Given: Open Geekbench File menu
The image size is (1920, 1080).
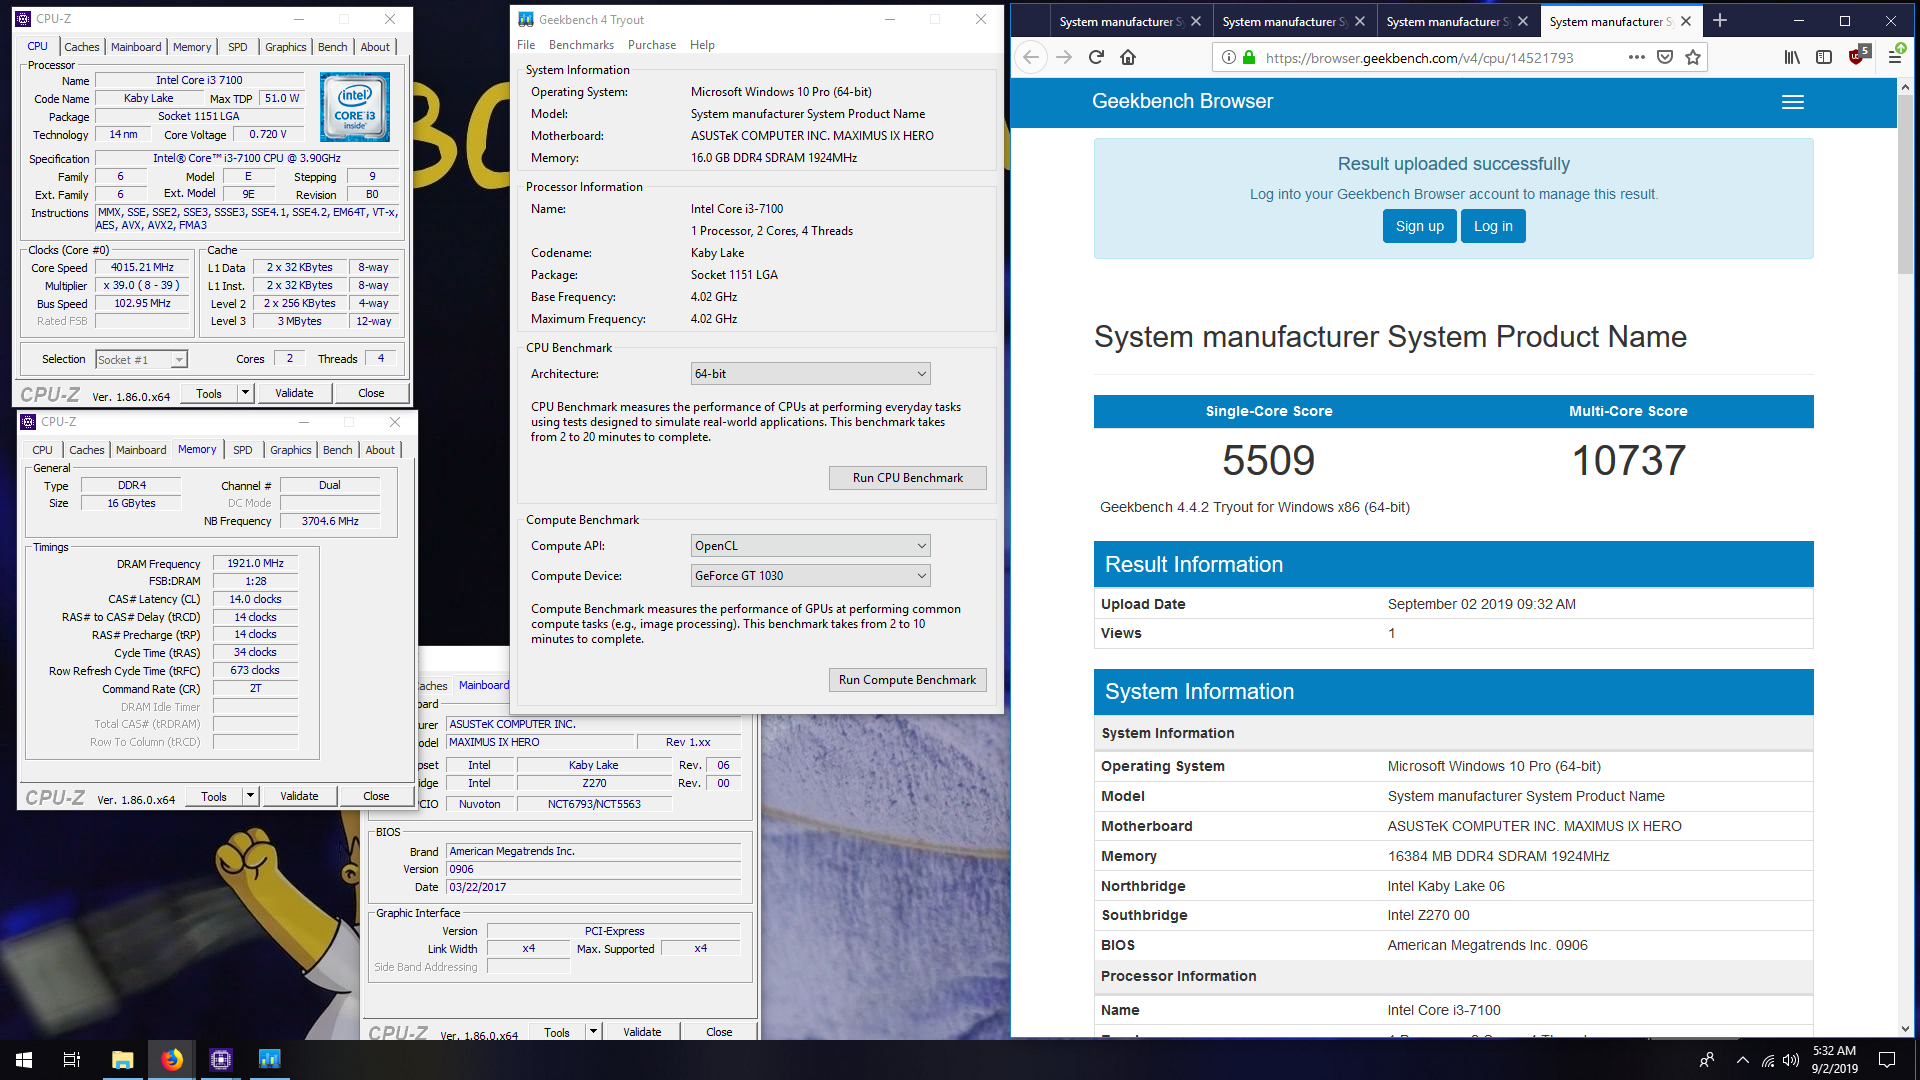Looking at the screenshot, I should (x=526, y=45).
